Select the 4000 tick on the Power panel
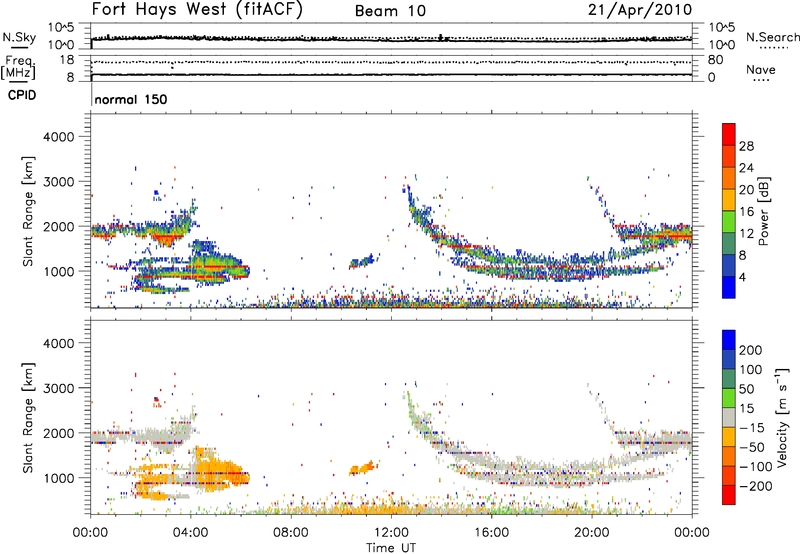The image size is (800, 554). coord(58,137)
